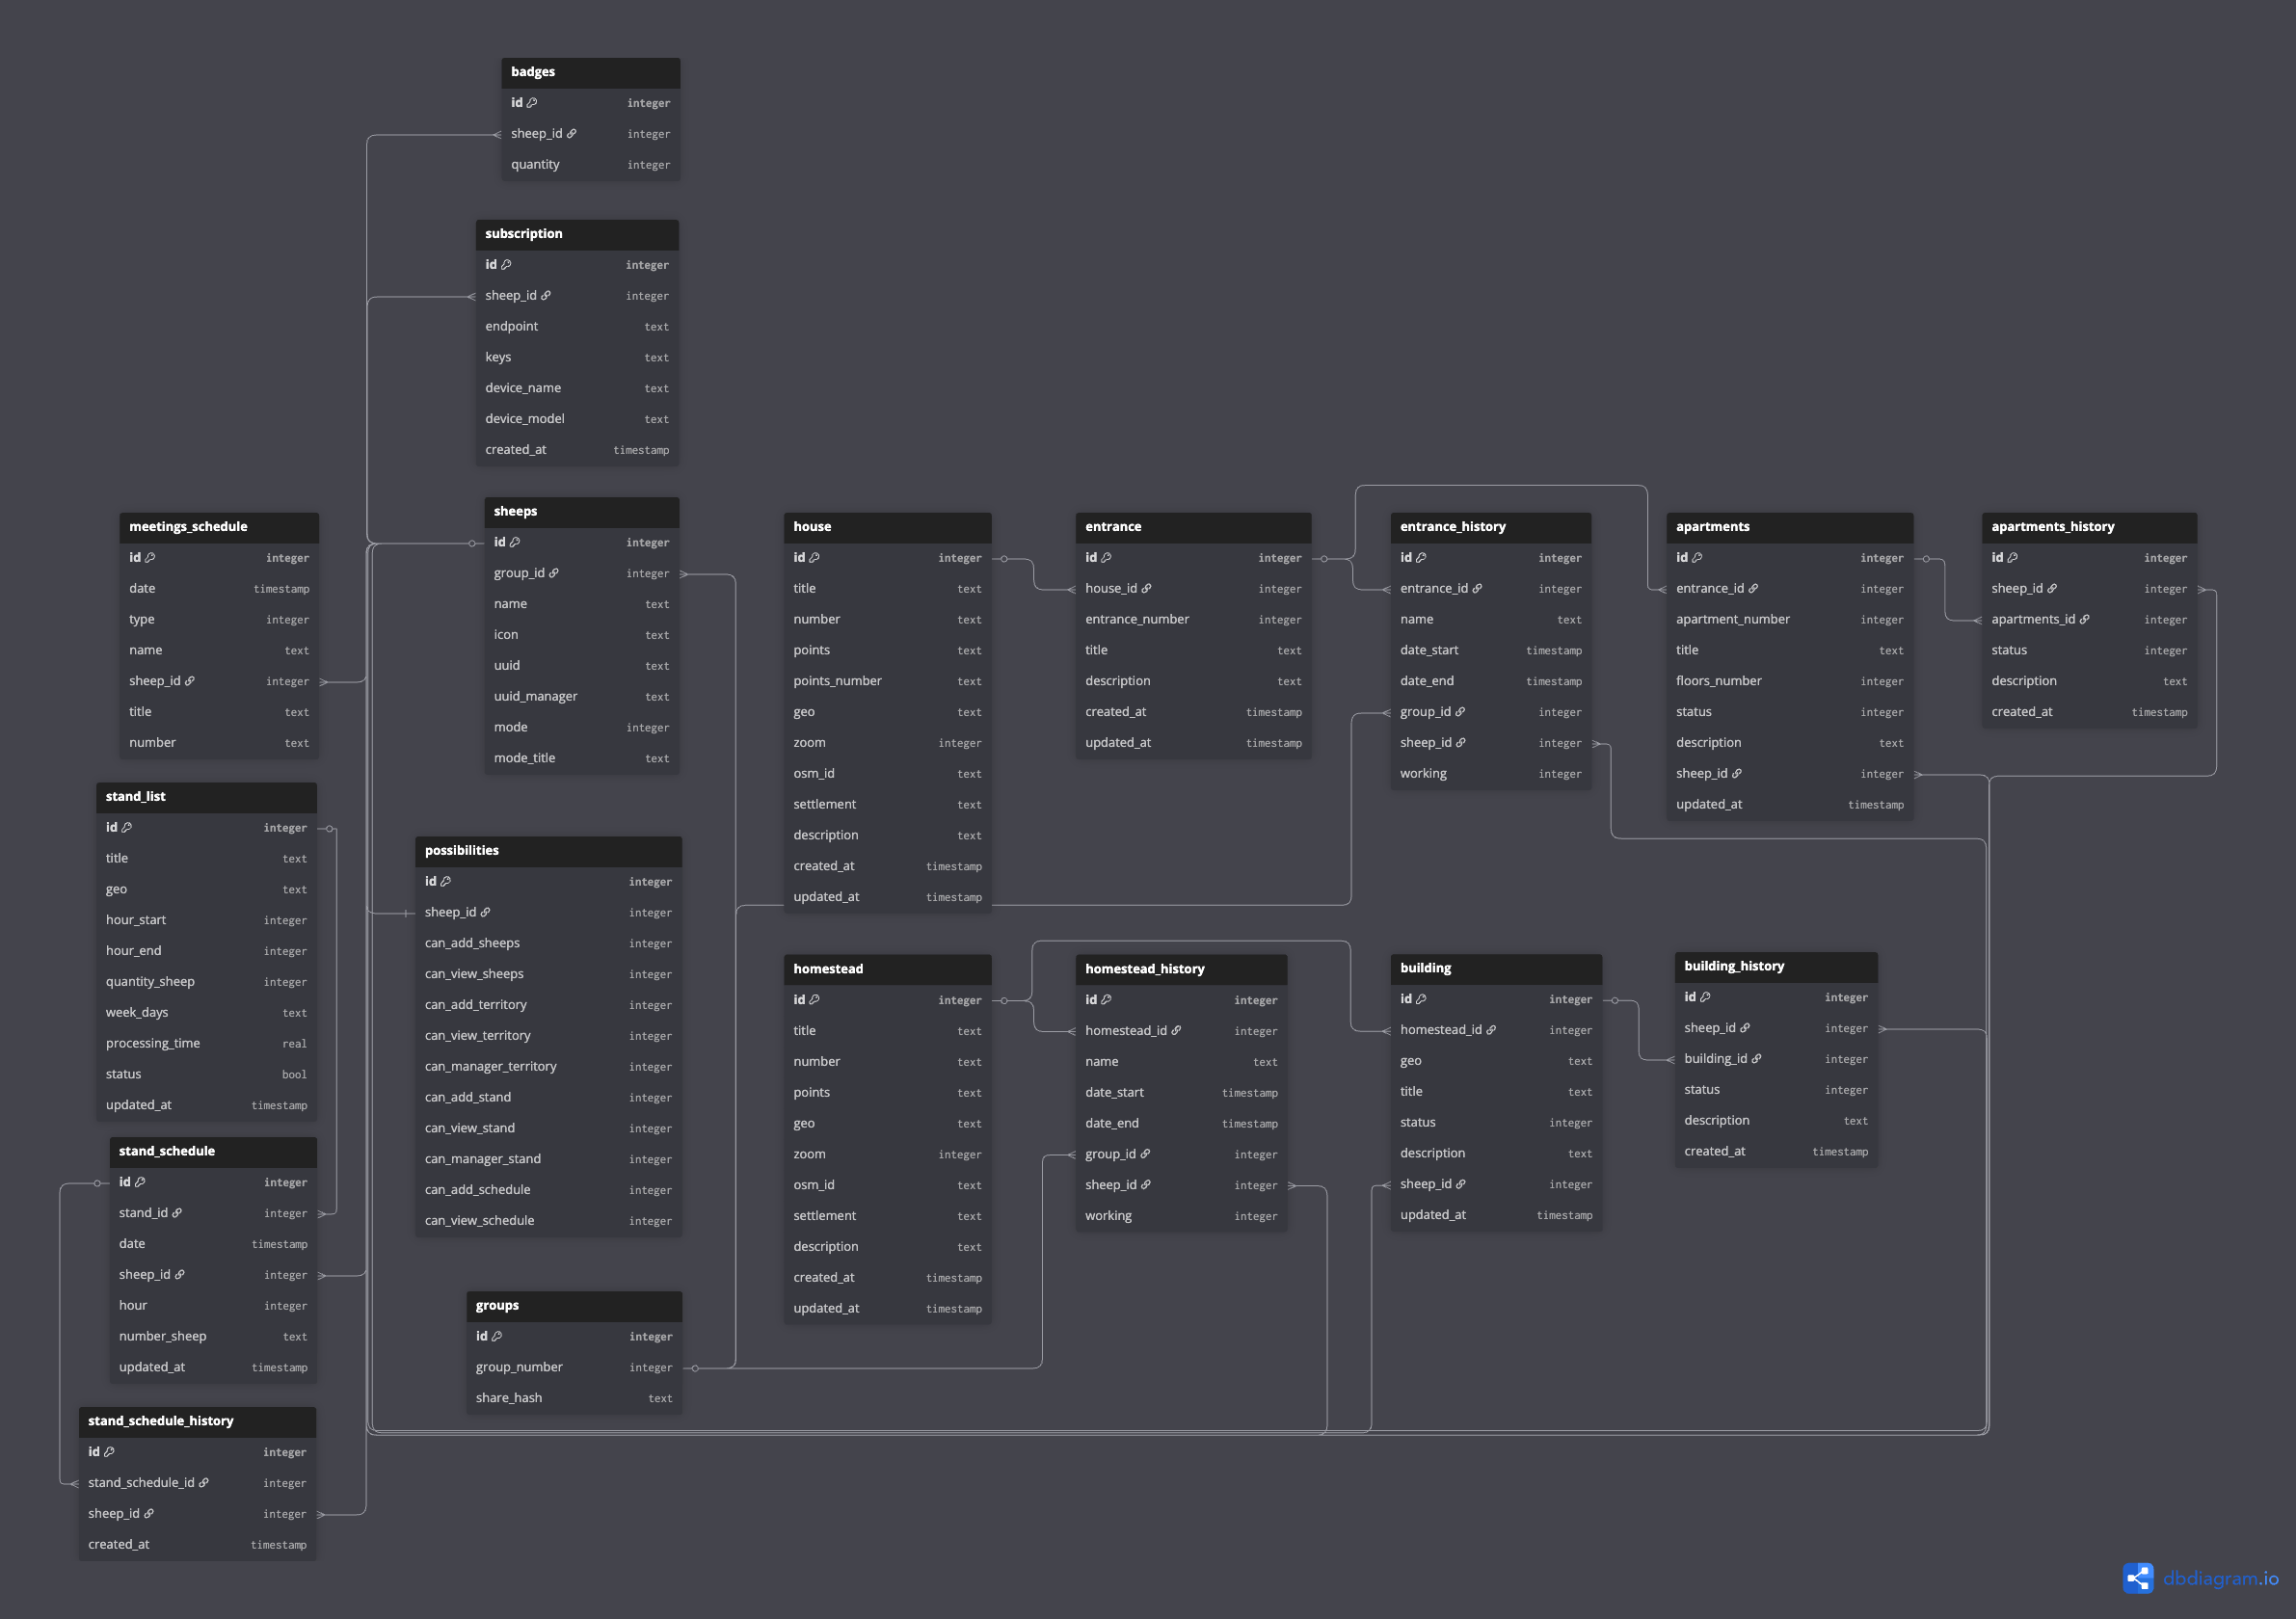Select the meetings_schedule table header

click(x=219, y=527)
